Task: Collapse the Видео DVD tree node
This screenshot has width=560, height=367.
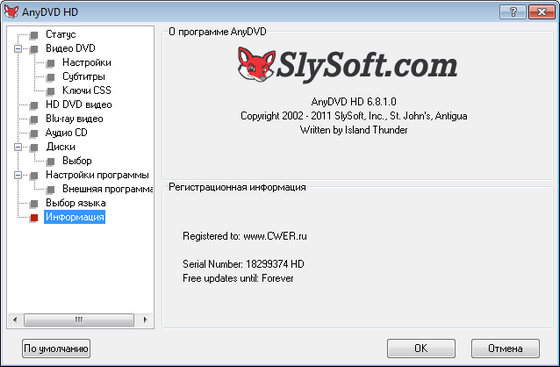Action: (18, 49)
